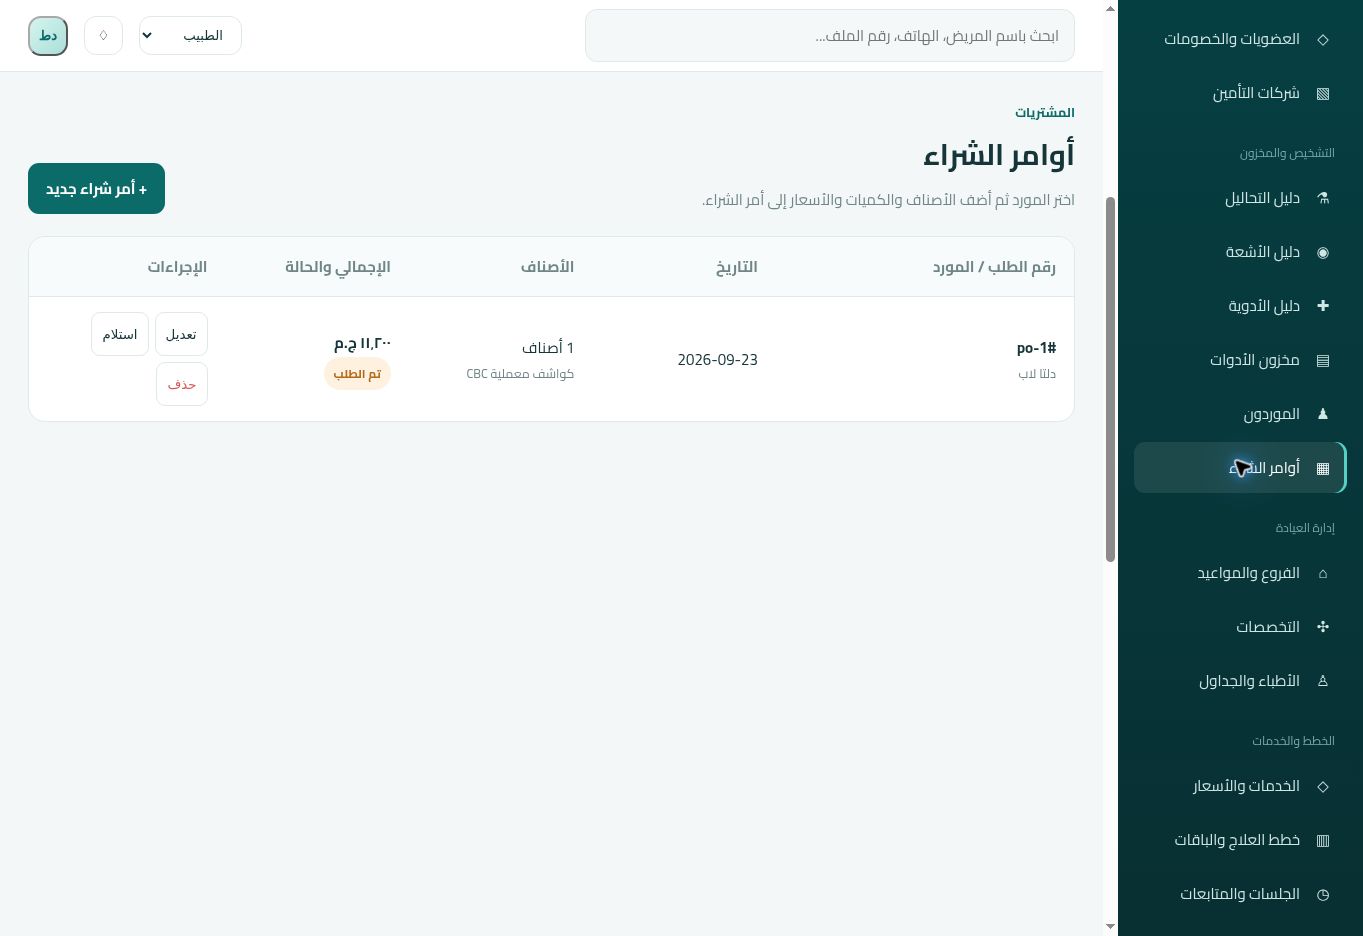Click the order total ١١٬٢٠٠ ج.م
1363x936 pixels.
(x=362, y=344)
